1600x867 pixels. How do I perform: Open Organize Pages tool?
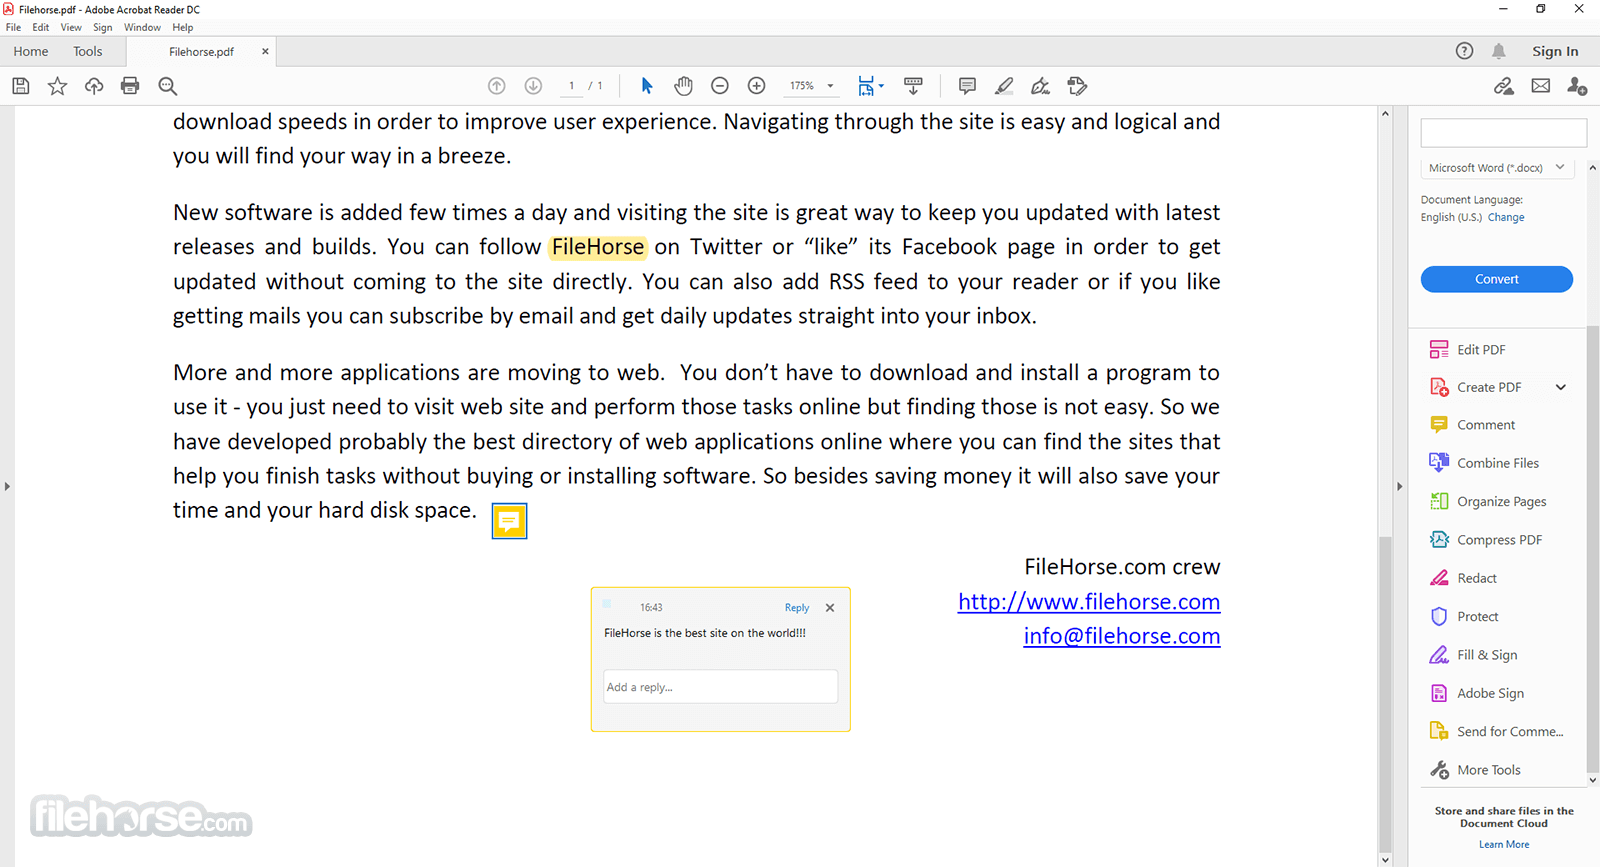tap(1488, 502)
